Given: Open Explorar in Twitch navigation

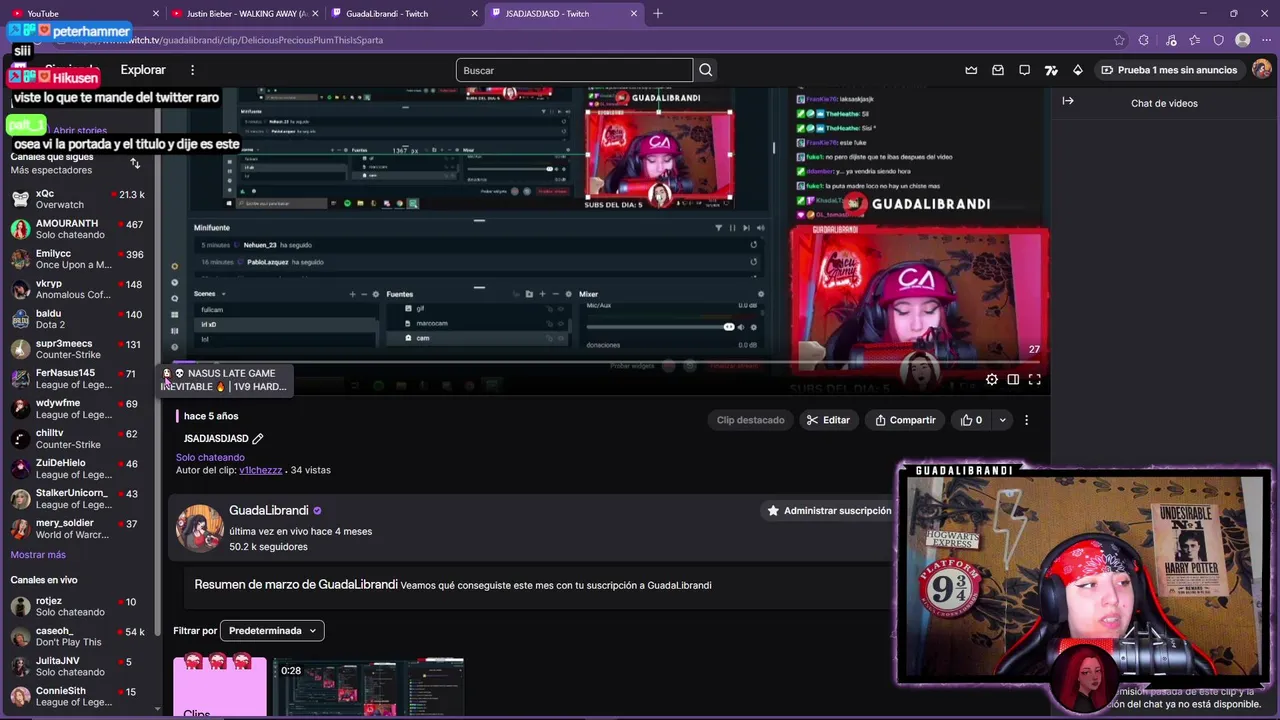Looking at the screenshot, I should (143, 70).
